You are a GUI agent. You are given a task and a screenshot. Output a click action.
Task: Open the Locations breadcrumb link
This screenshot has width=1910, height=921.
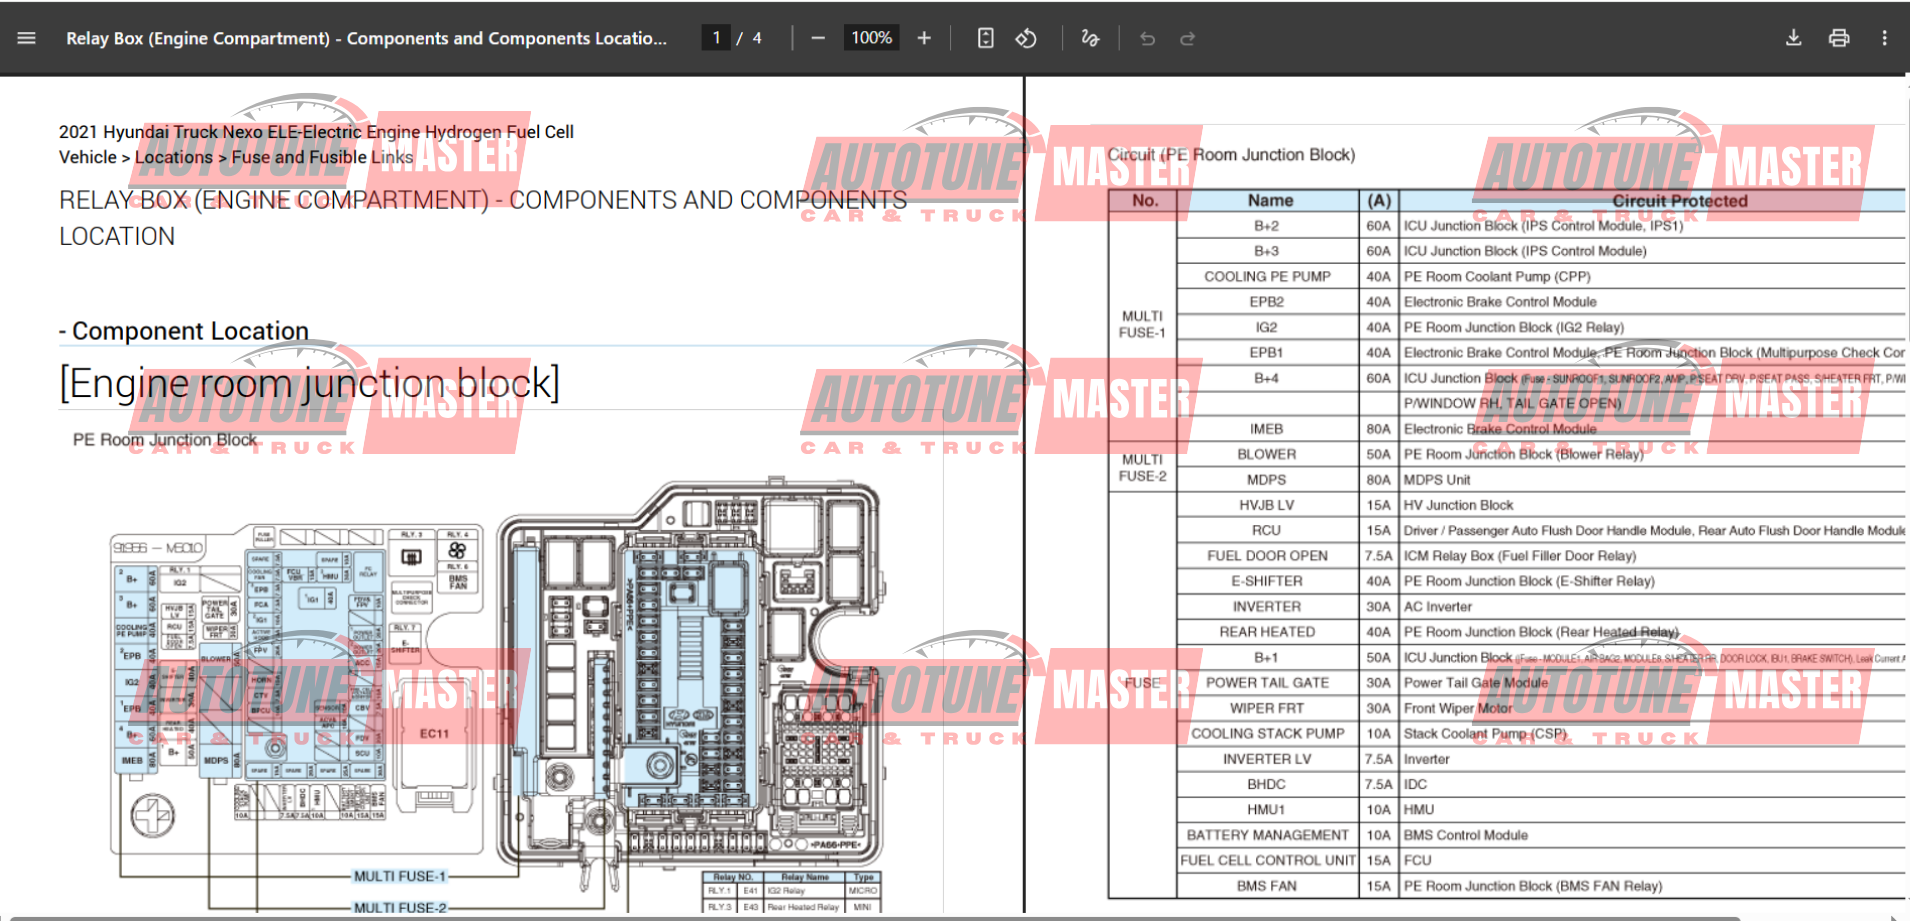pos(173,157)
